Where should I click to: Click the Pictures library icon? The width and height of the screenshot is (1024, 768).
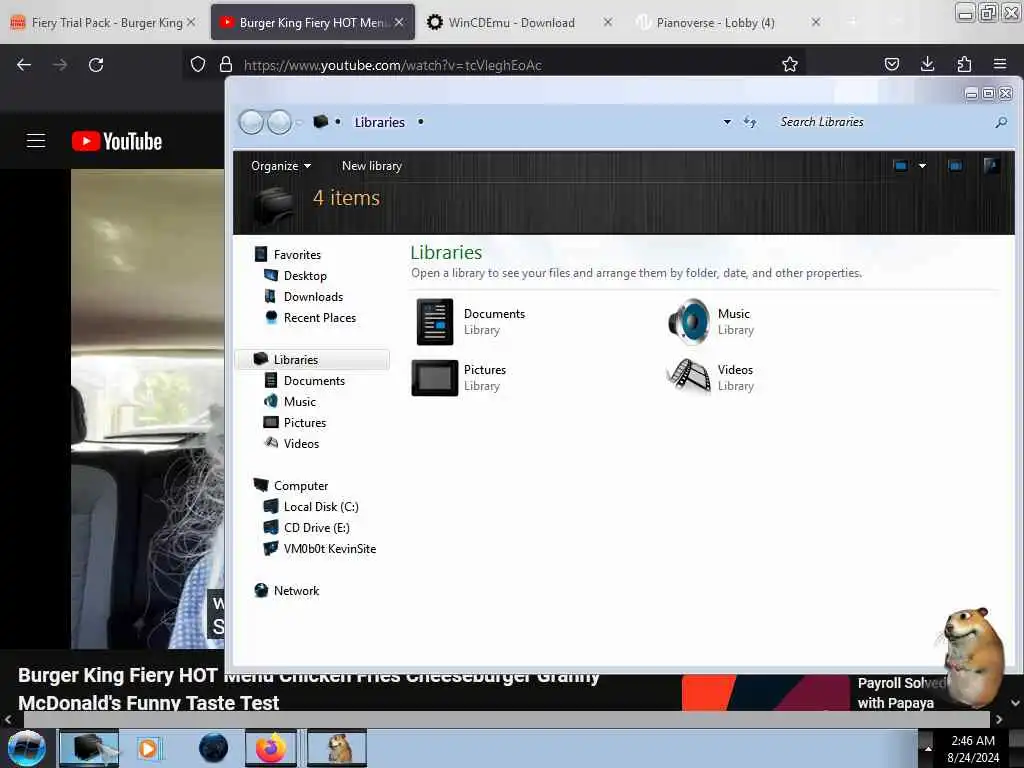point(434,377)
